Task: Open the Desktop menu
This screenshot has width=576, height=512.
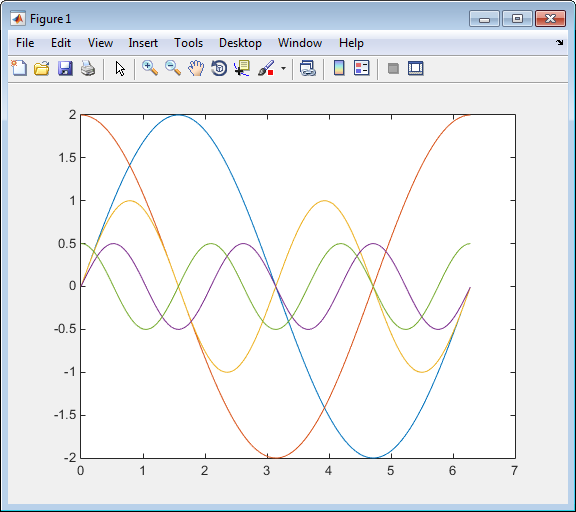Action: [240, 43]
